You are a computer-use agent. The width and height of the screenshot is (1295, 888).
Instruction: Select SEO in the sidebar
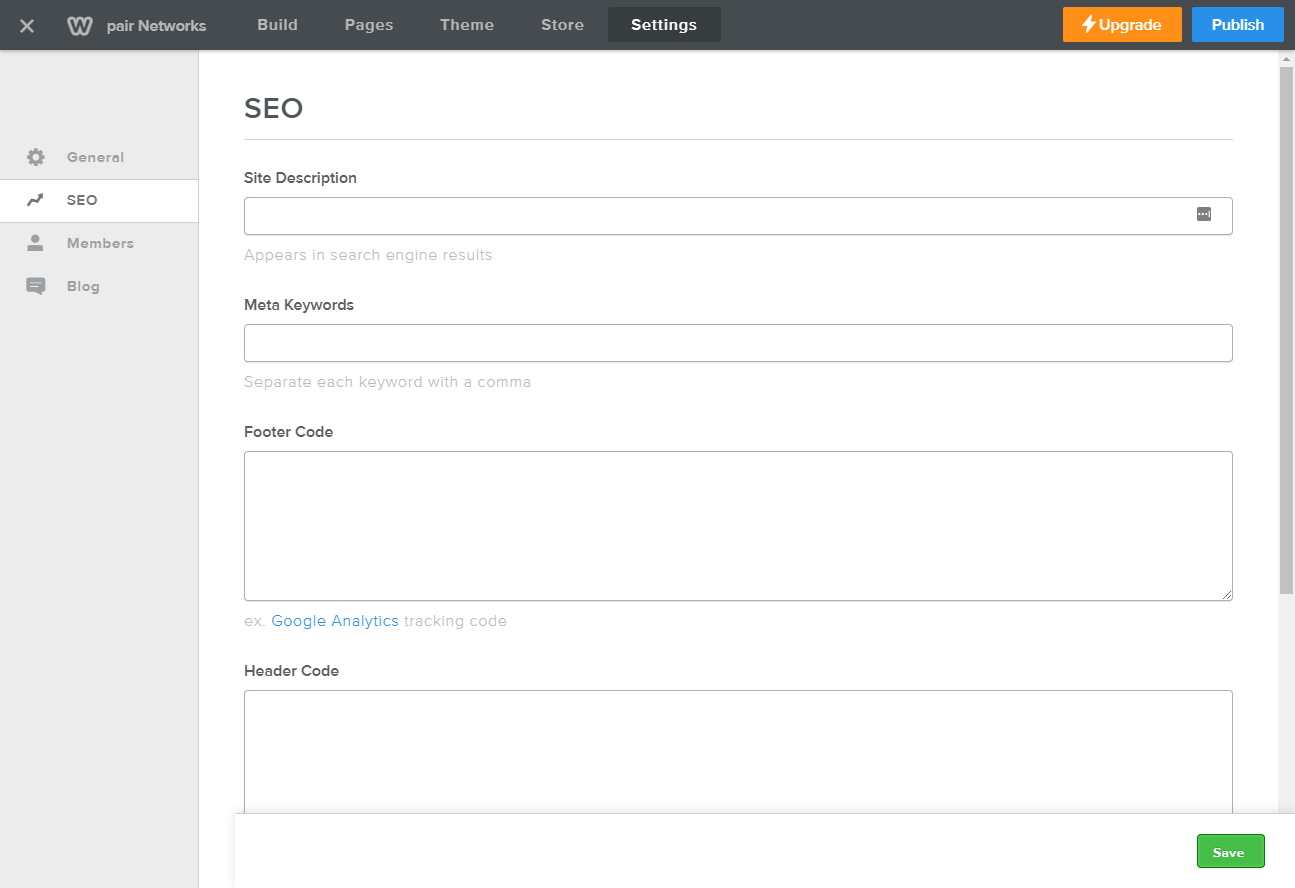[99, 200]
